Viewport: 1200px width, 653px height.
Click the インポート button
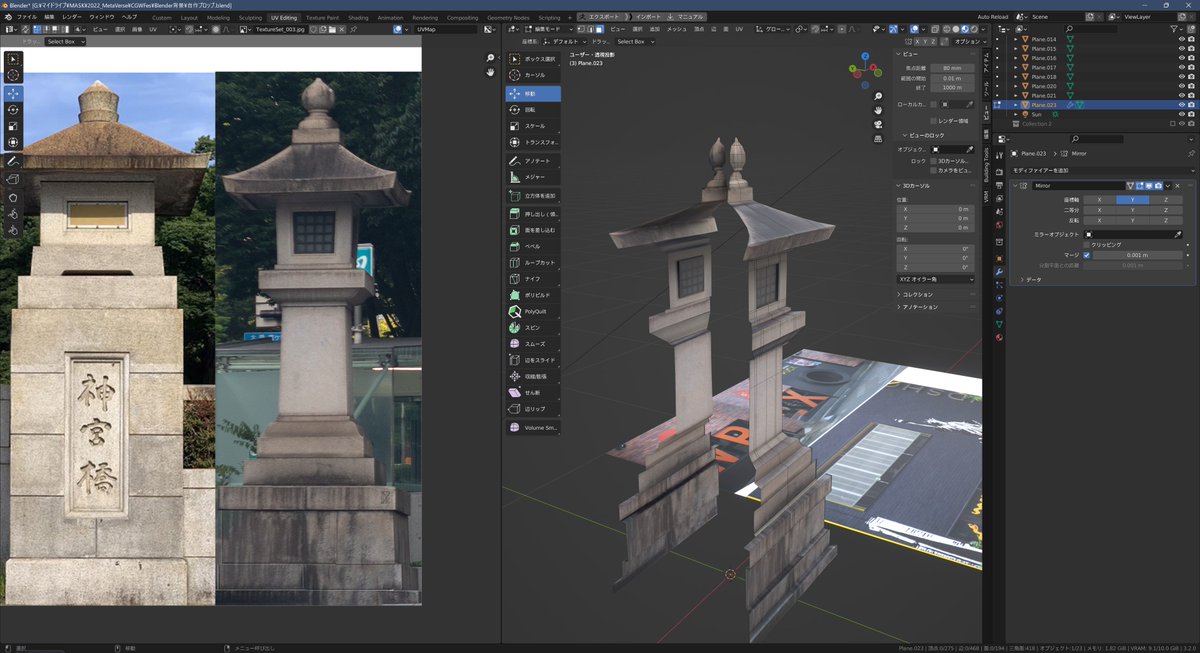(x=648, y=17)
